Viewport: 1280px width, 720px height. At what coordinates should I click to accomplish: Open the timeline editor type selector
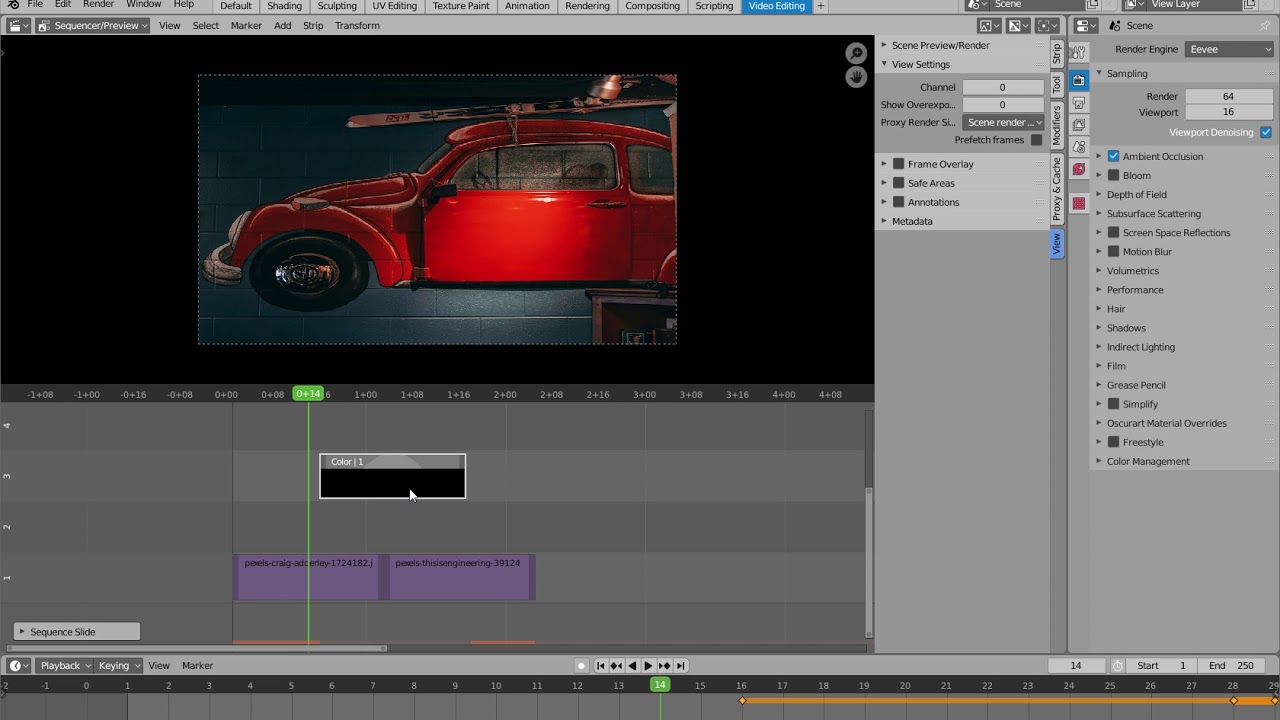click(18, 666)
